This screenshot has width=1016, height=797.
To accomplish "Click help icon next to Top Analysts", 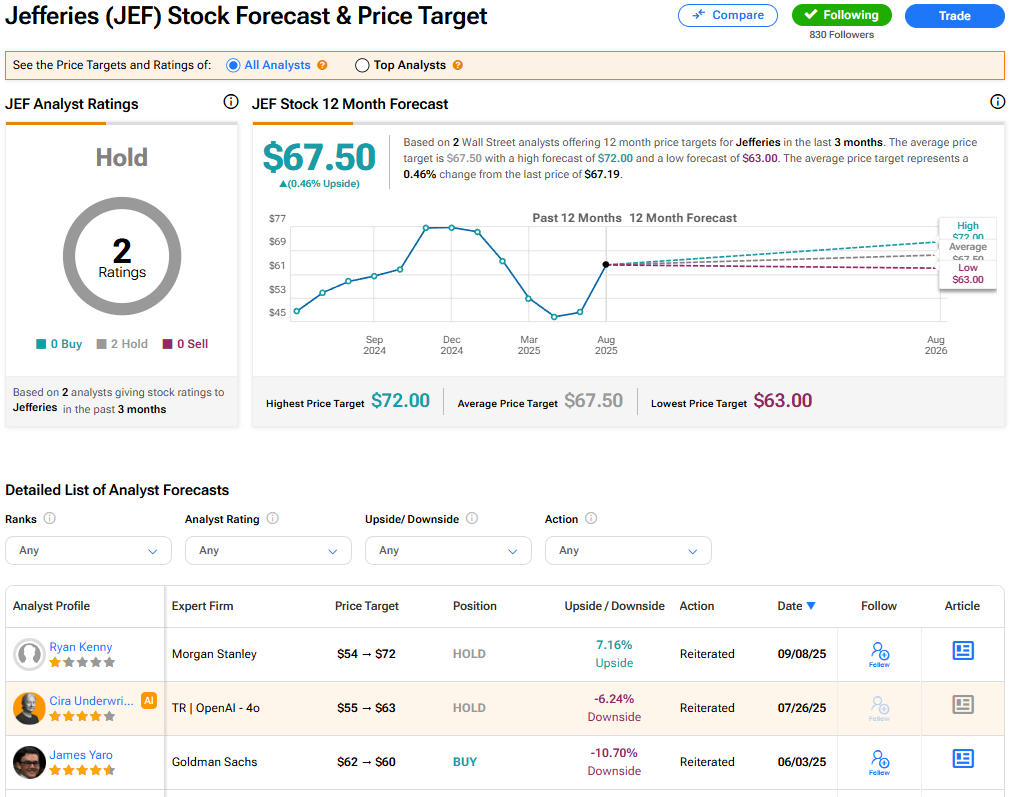I will [x=458, y=65].
